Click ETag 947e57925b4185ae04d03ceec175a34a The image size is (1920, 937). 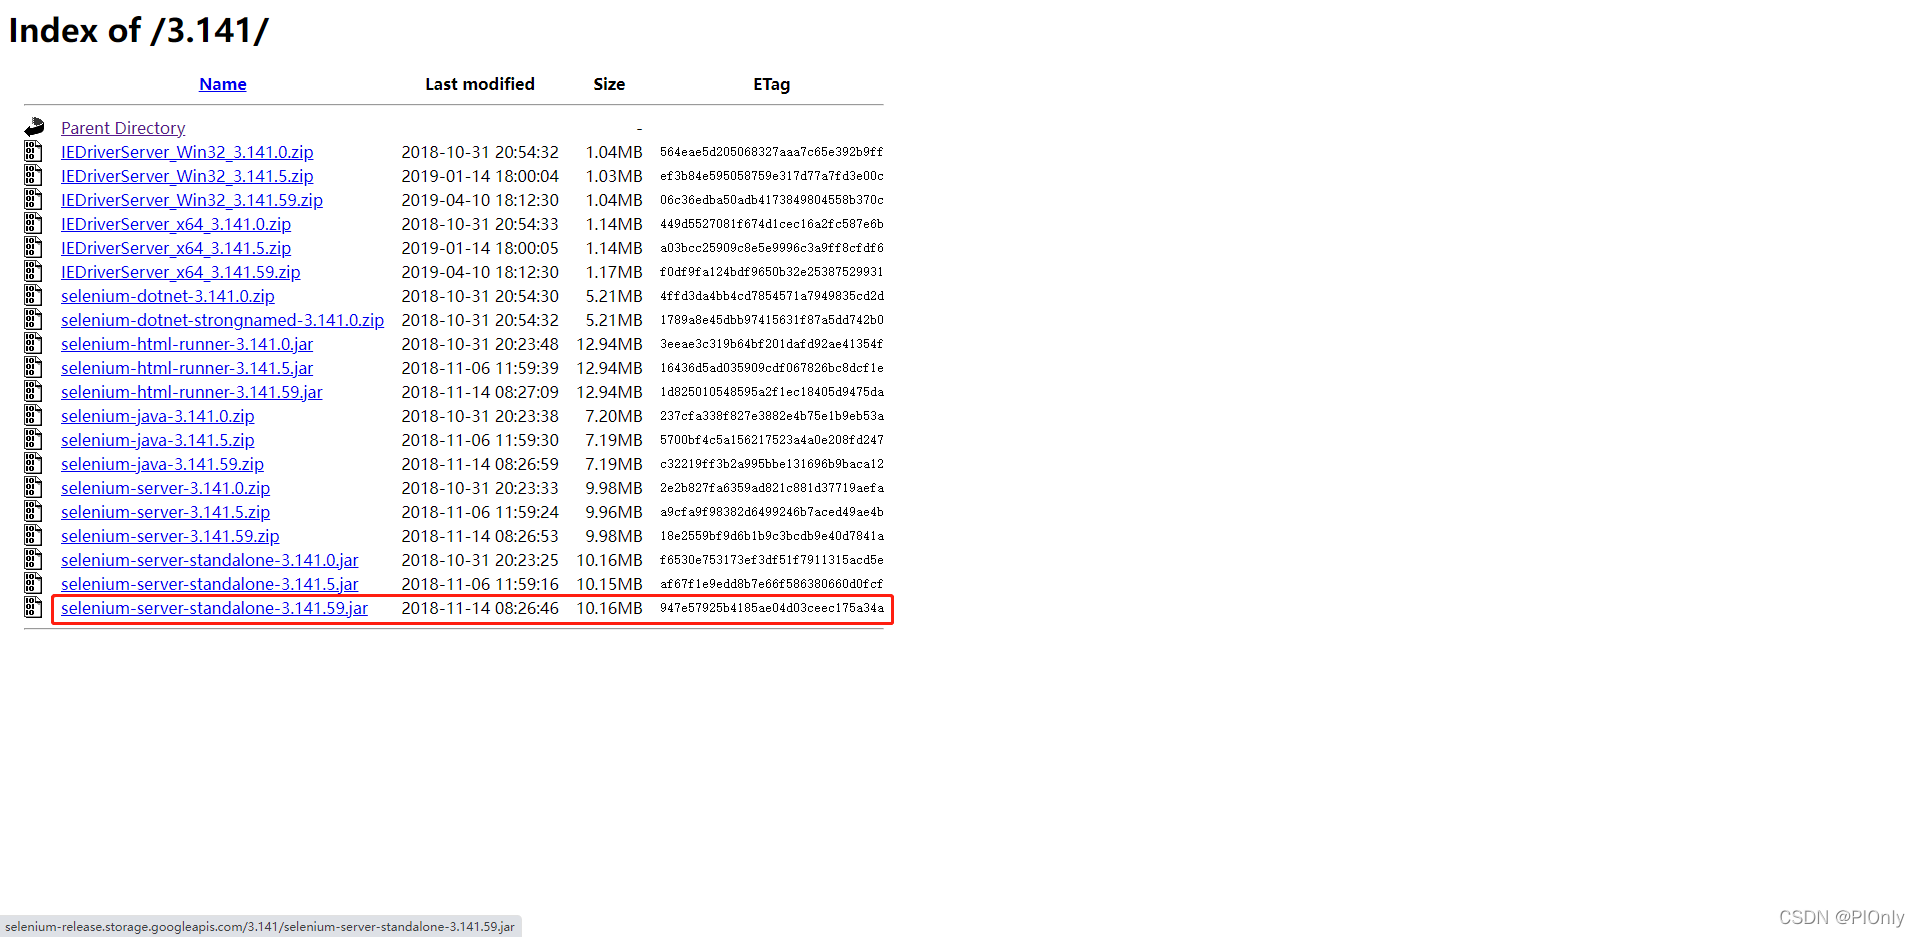(x=772, y=608)
